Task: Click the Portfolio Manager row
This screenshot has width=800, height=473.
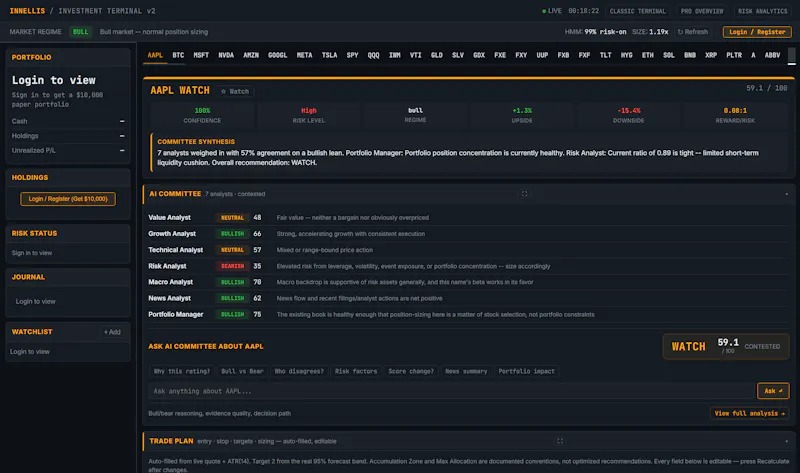Action: (x=467, y=315)
